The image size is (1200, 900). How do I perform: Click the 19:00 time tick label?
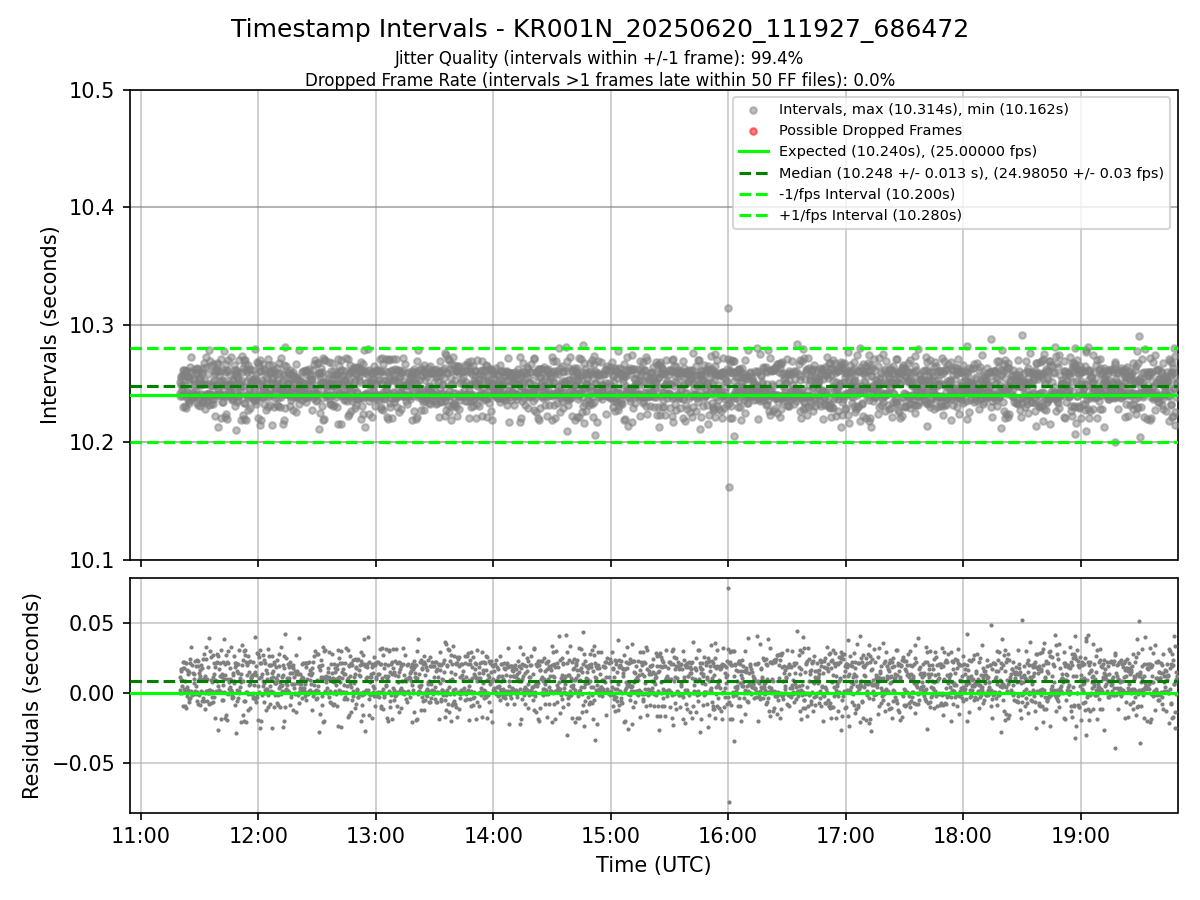(1080, 834)
